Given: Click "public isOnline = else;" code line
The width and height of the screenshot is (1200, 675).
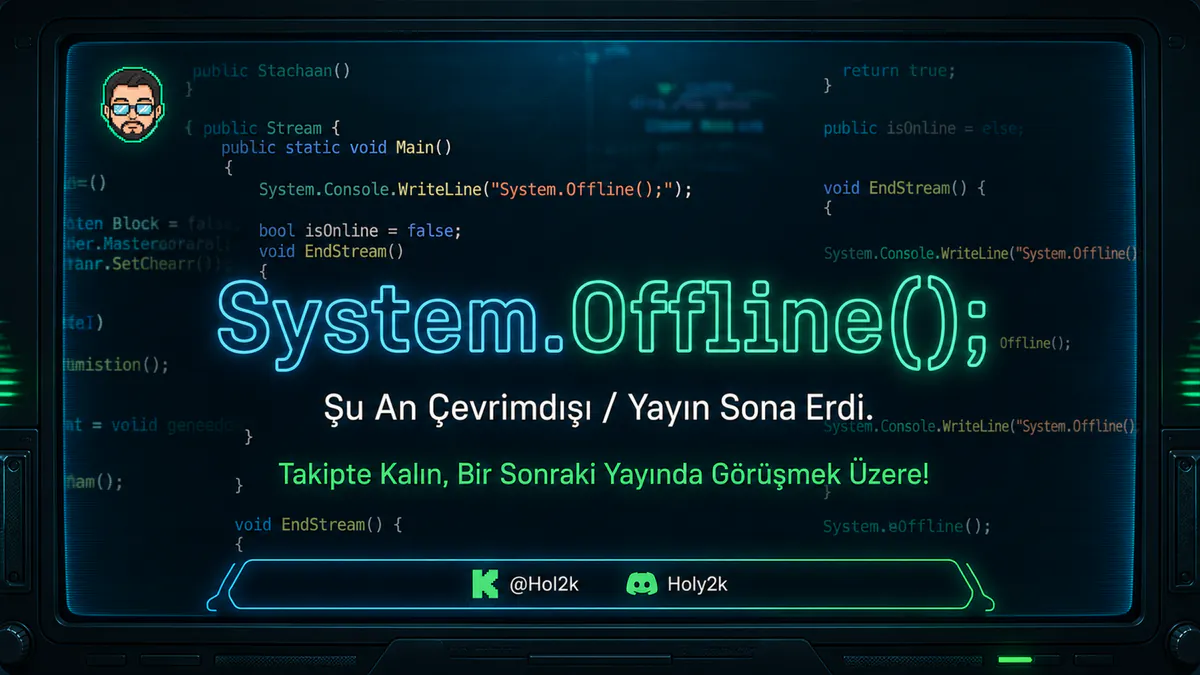Looking at the screenshot, I should pos(922,128).
